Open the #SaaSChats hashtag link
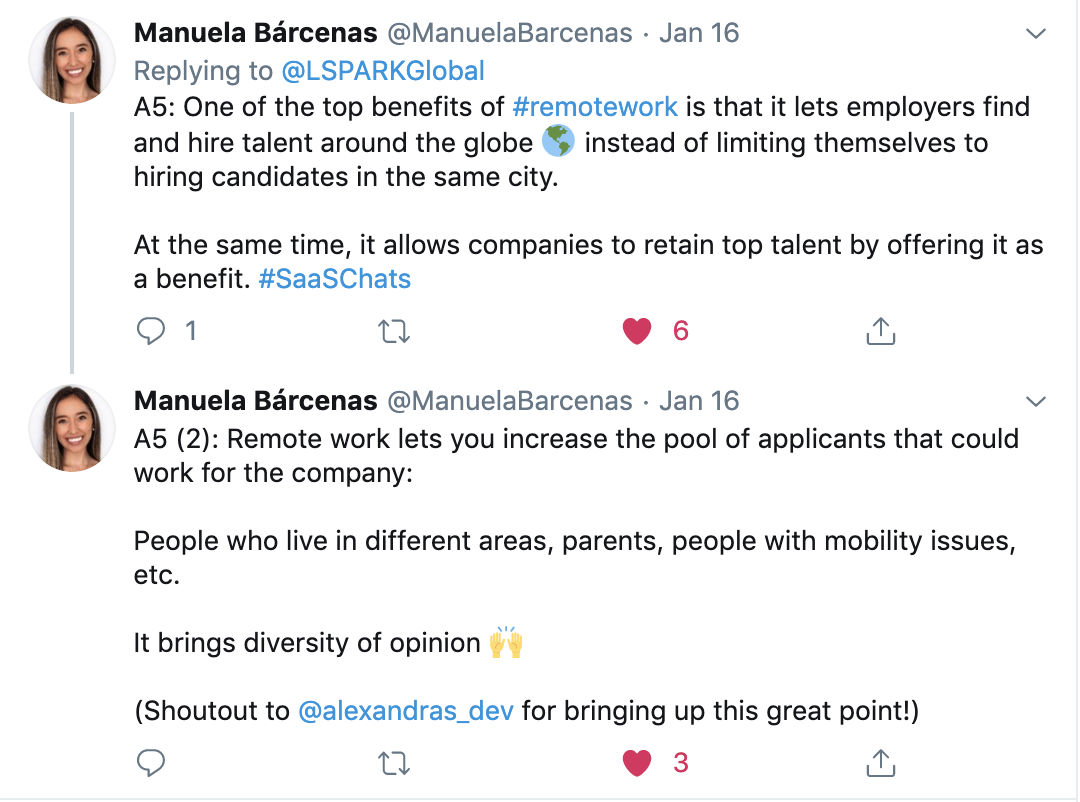 (335, 279)
